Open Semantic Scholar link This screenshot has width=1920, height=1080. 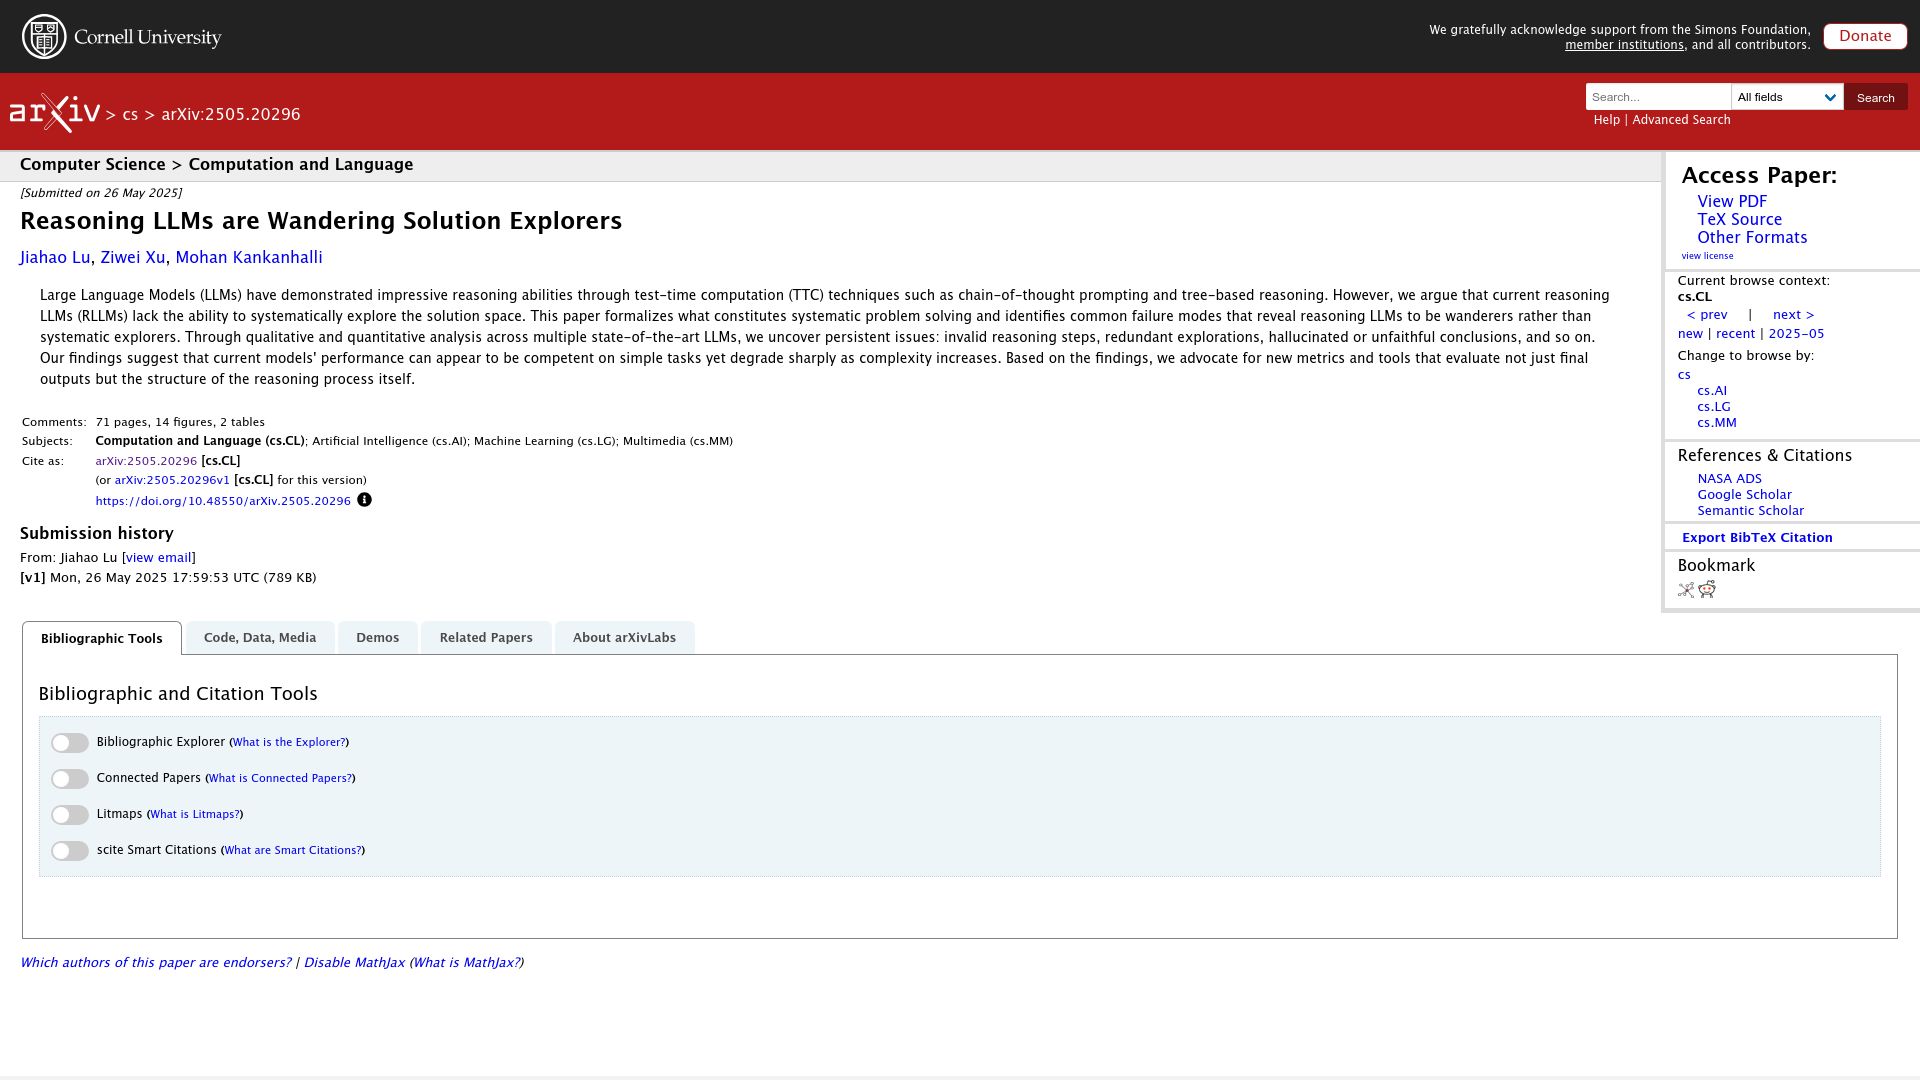click(1750, 511)
